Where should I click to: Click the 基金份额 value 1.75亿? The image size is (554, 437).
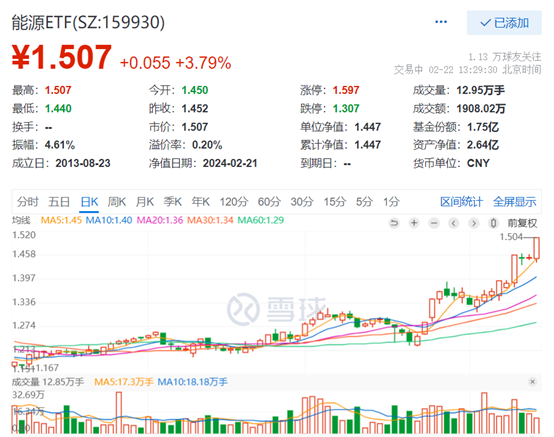coord(483,127)
